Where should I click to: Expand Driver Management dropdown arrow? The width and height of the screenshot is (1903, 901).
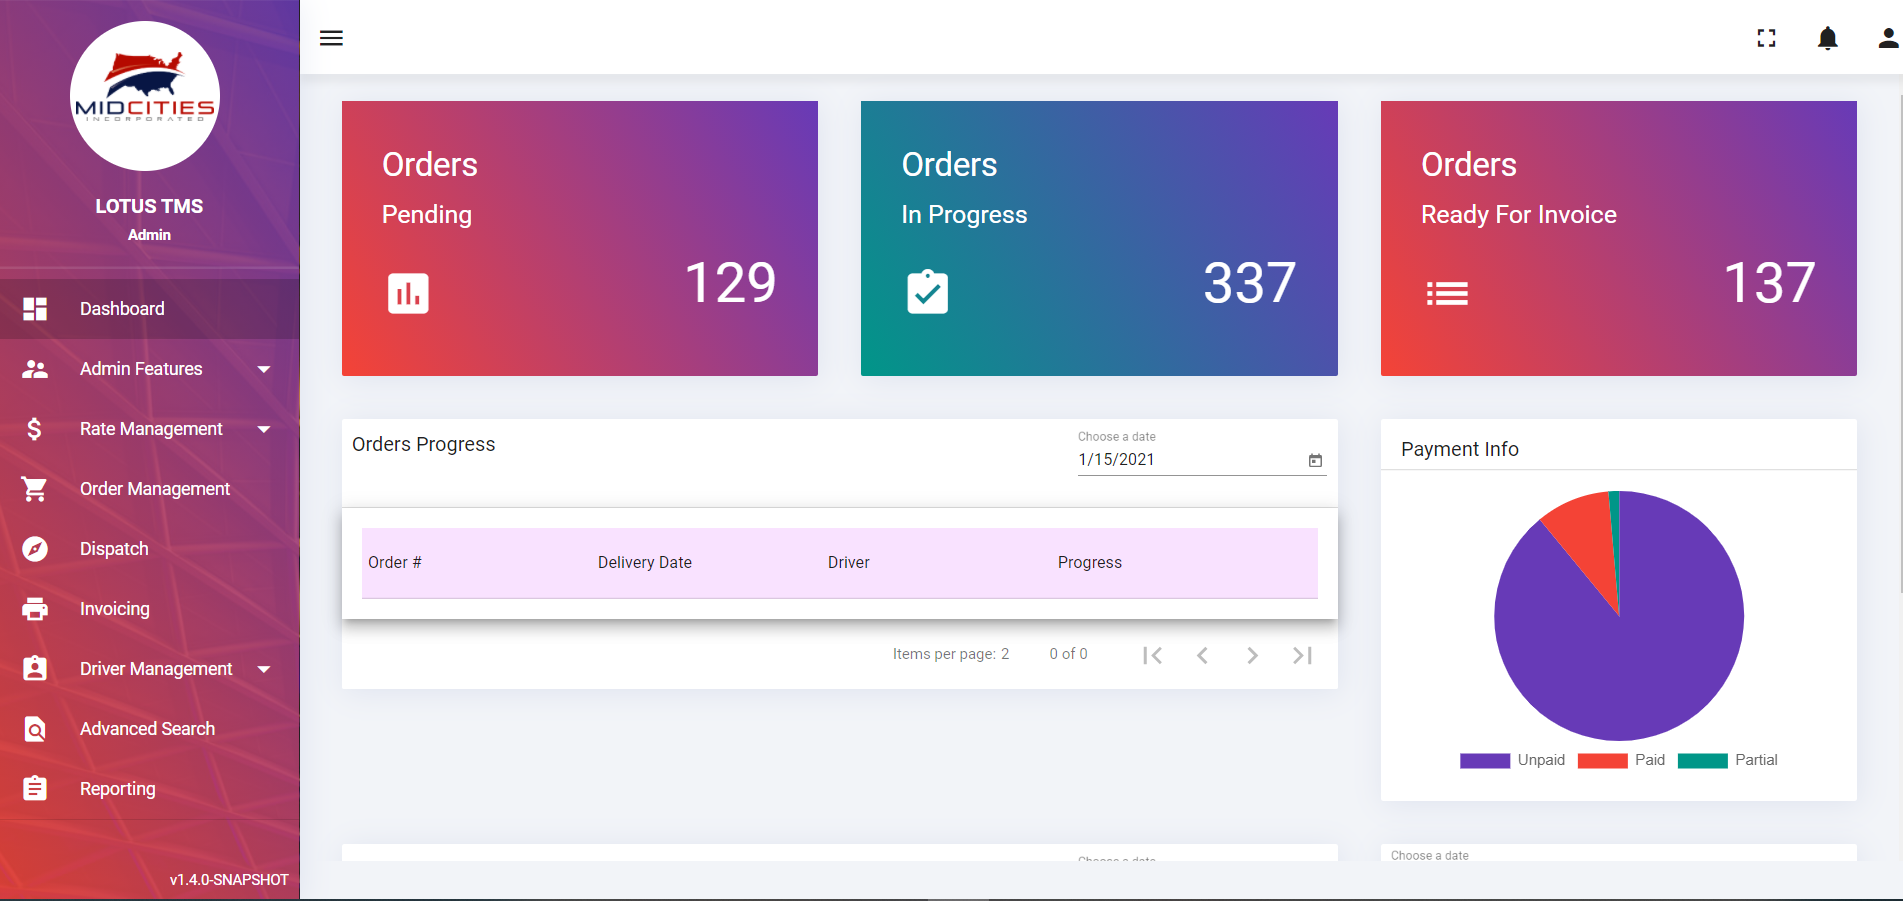(x=264, y=669)
